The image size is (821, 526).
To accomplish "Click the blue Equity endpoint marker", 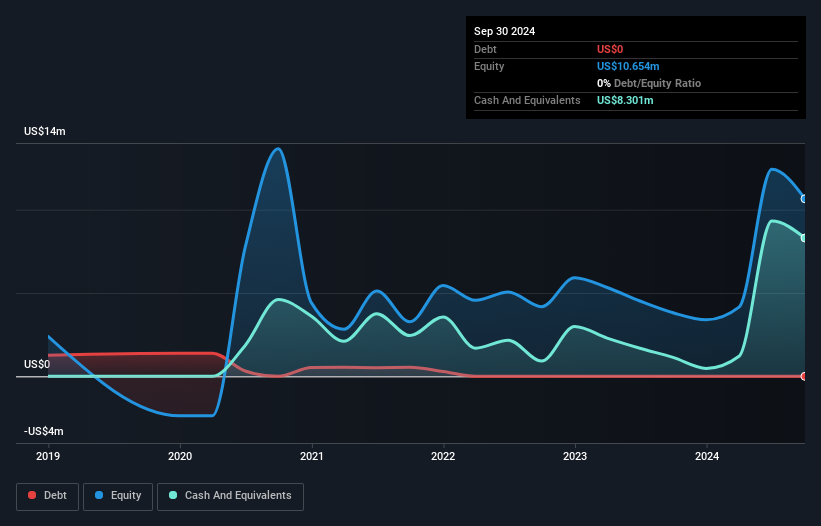I will coord(804,199).
